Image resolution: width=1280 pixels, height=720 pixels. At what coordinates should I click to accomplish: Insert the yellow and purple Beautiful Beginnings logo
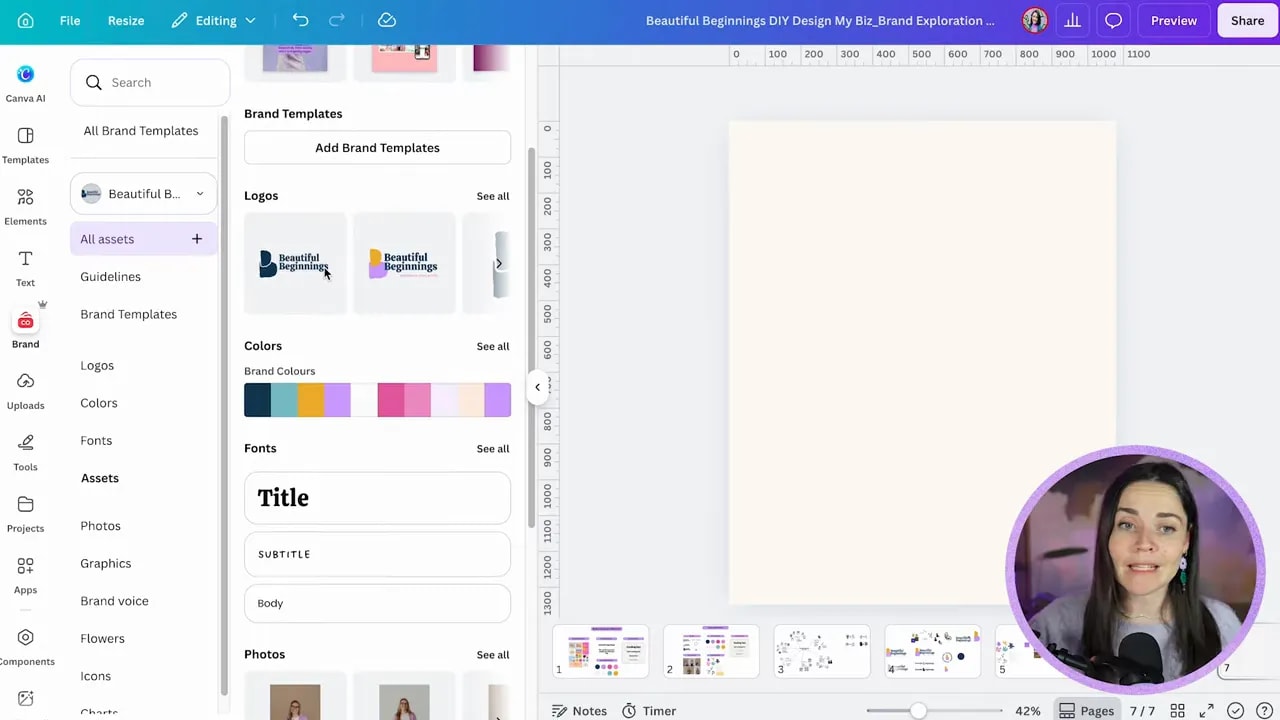(404, 264)
